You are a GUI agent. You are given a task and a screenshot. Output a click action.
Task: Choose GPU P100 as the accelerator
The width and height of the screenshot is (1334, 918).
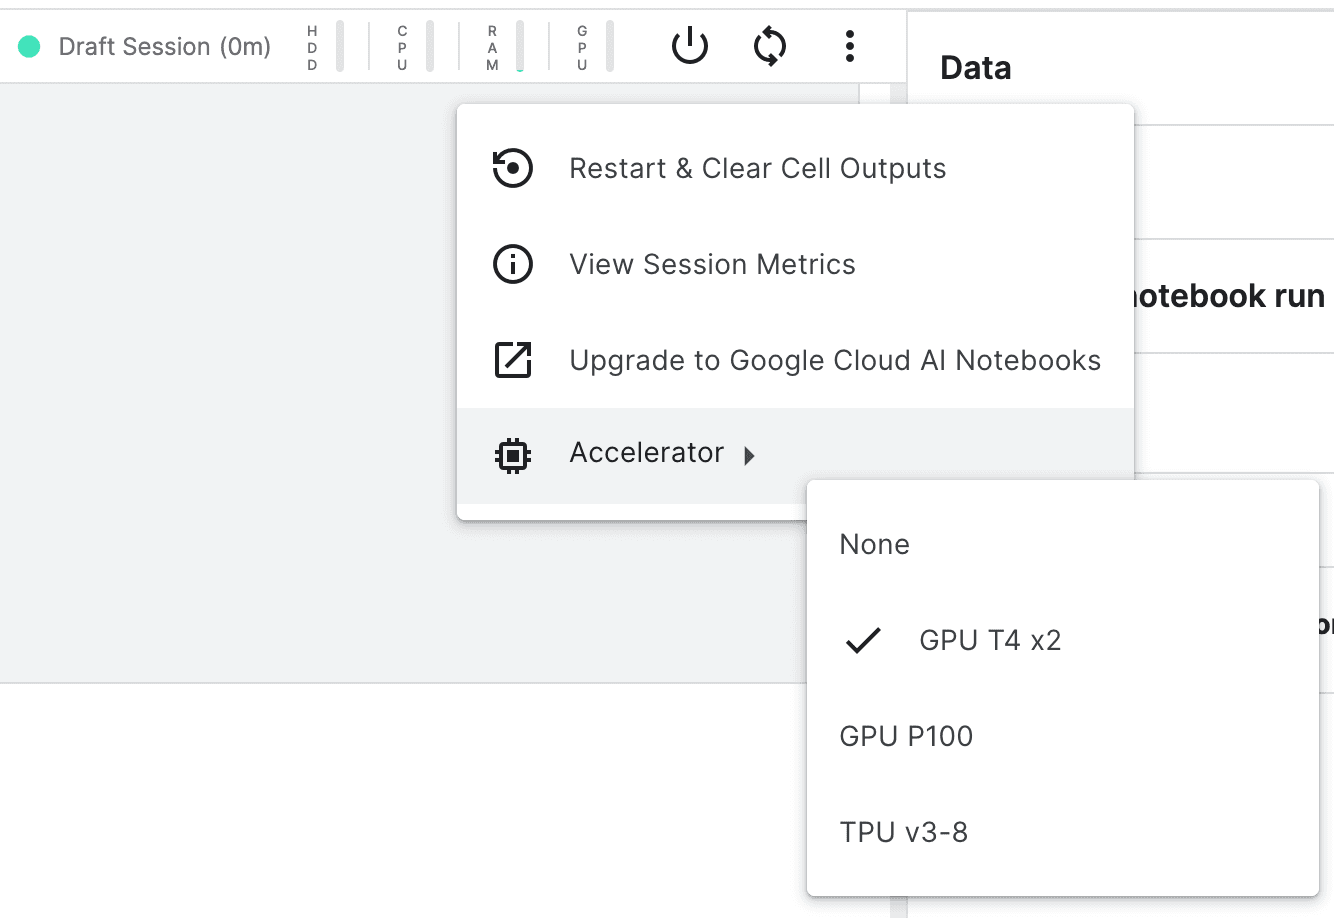pos(906,736)
